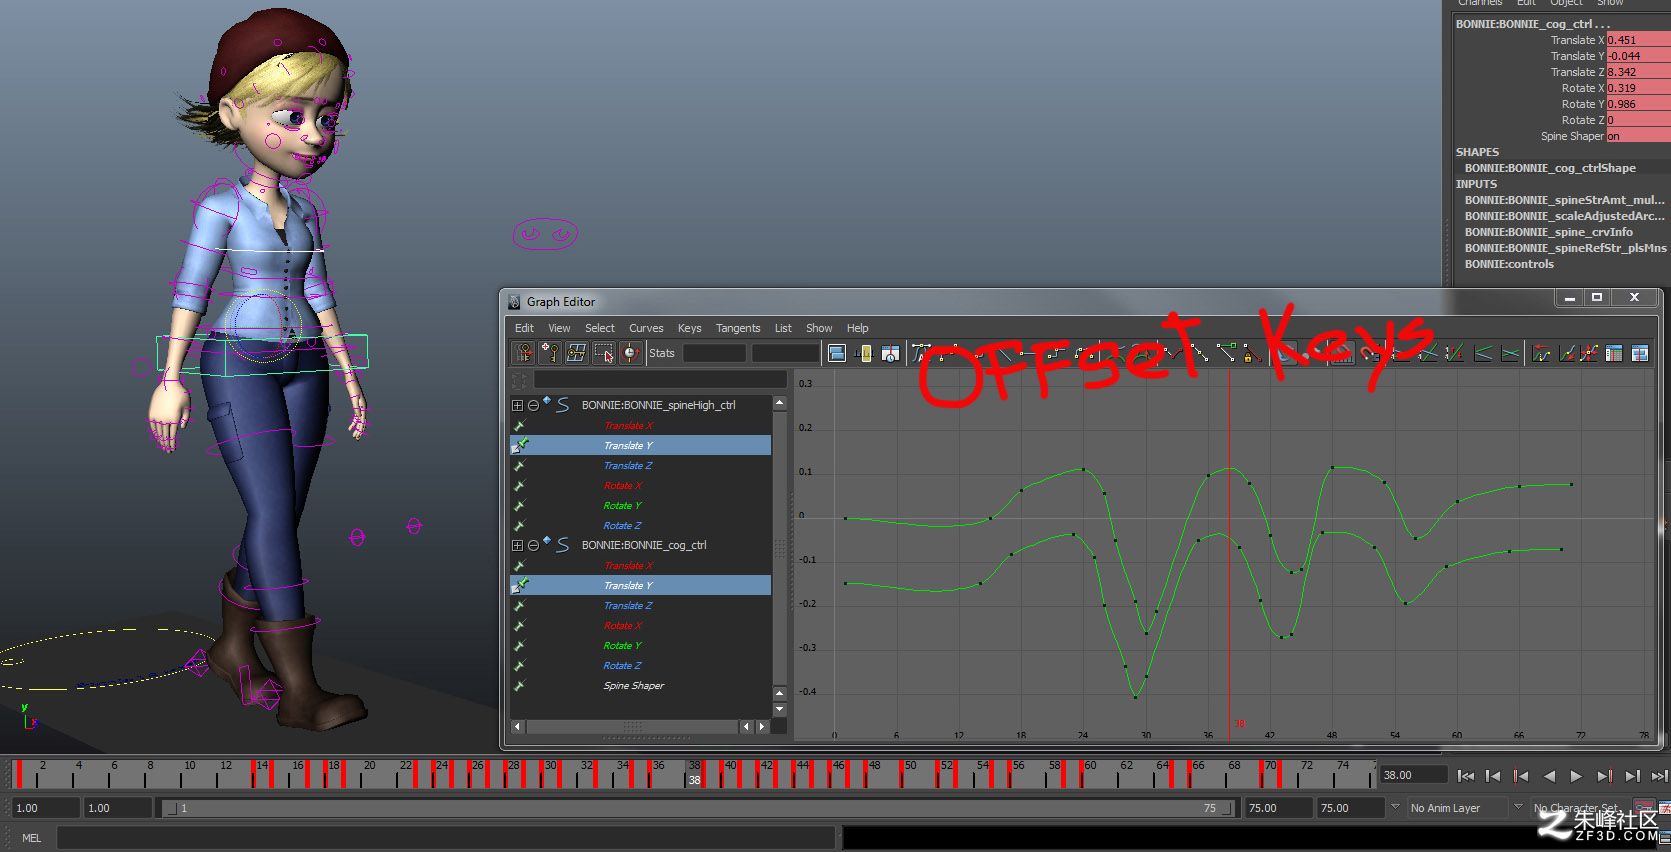Expand BONNIE_cog_ctrl plus box

(517, 545)
